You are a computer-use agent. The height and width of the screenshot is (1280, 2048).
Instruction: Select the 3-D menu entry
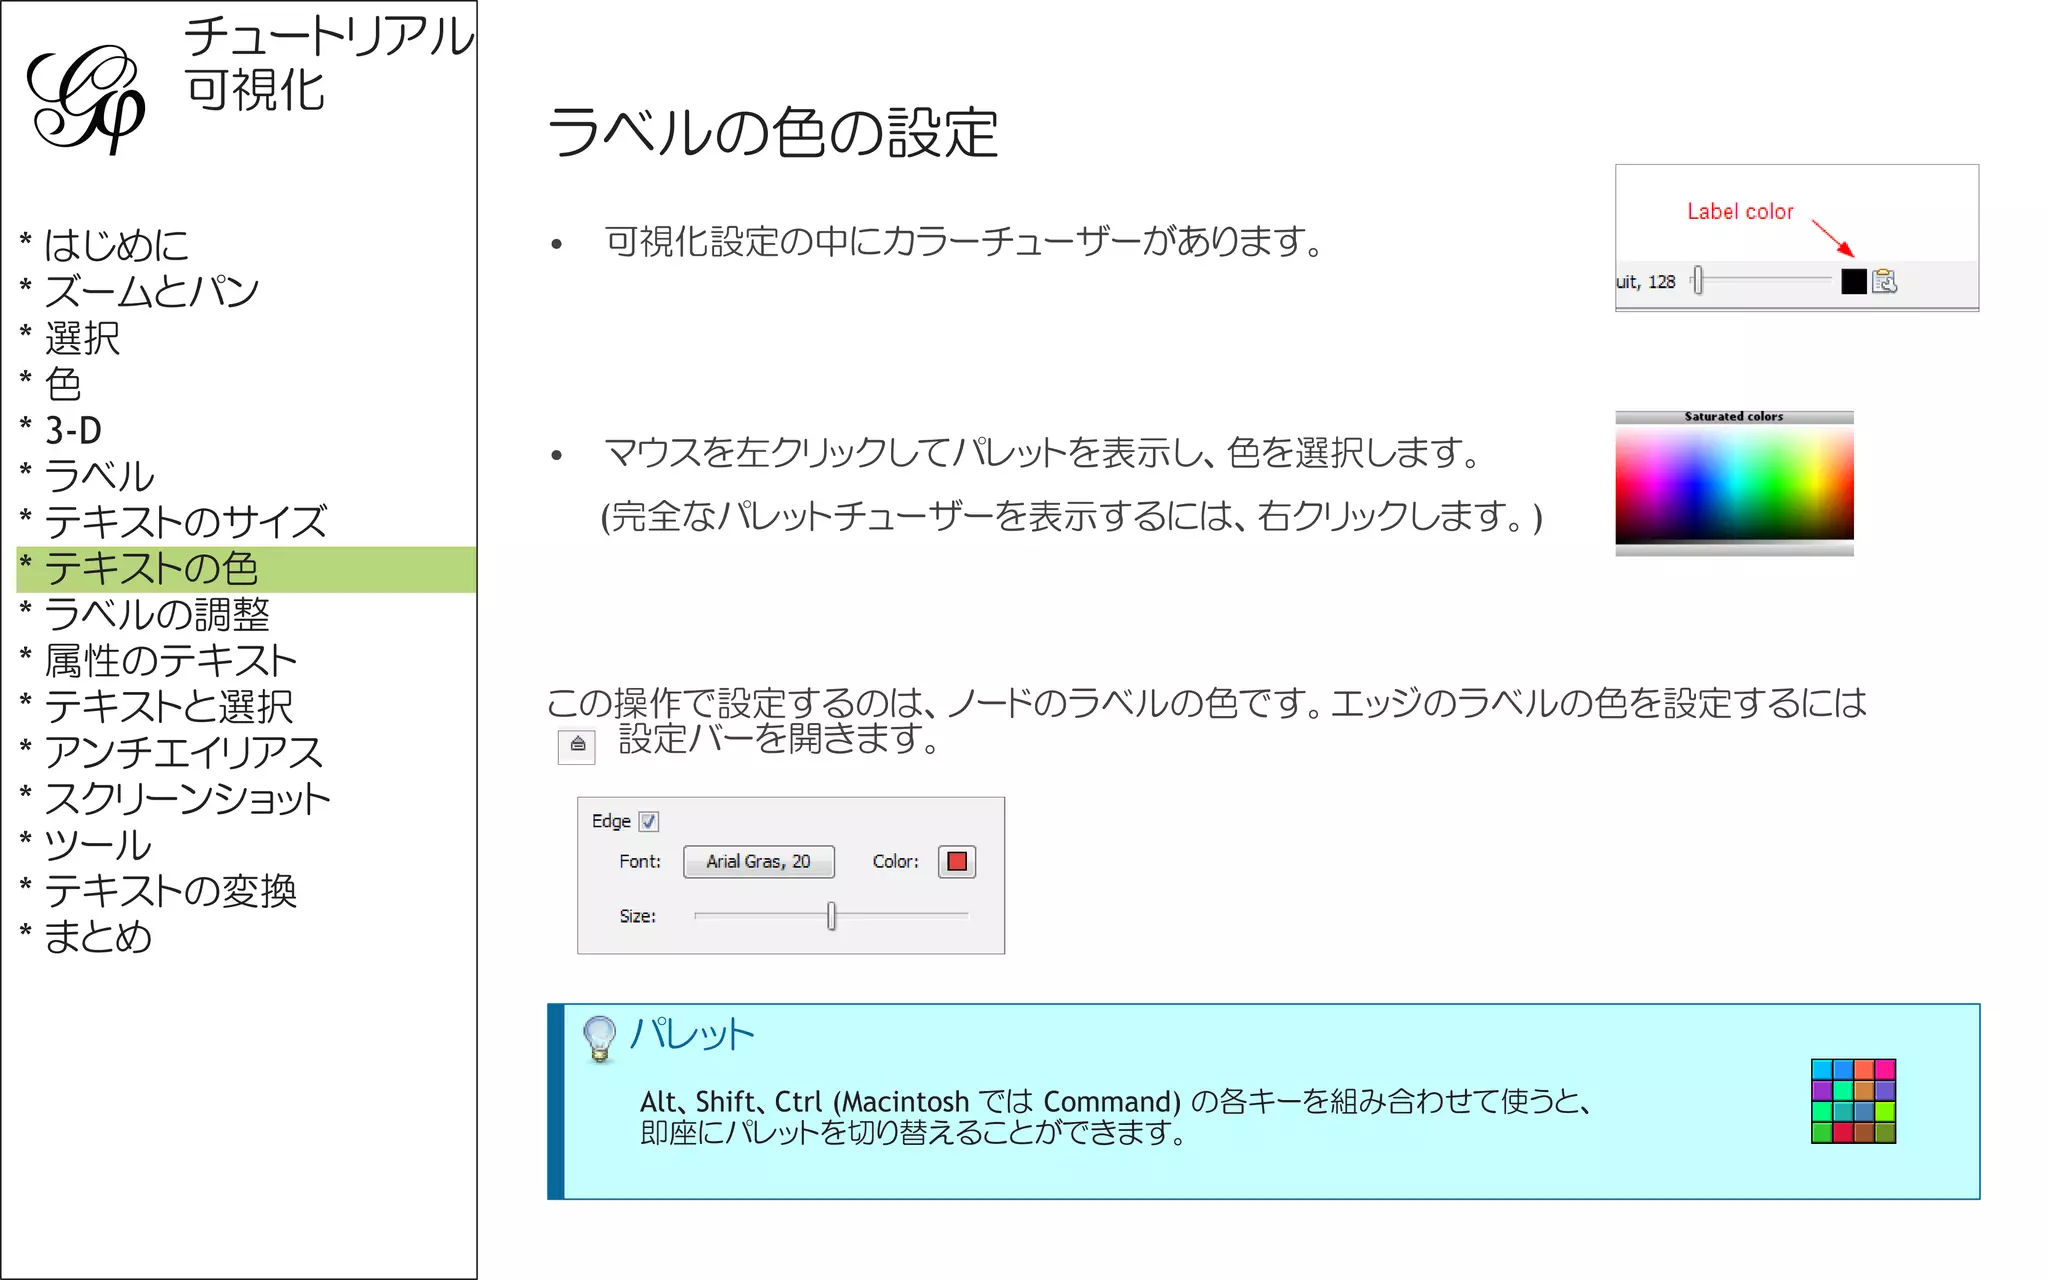pyautogui.click(x=73, y=430)
